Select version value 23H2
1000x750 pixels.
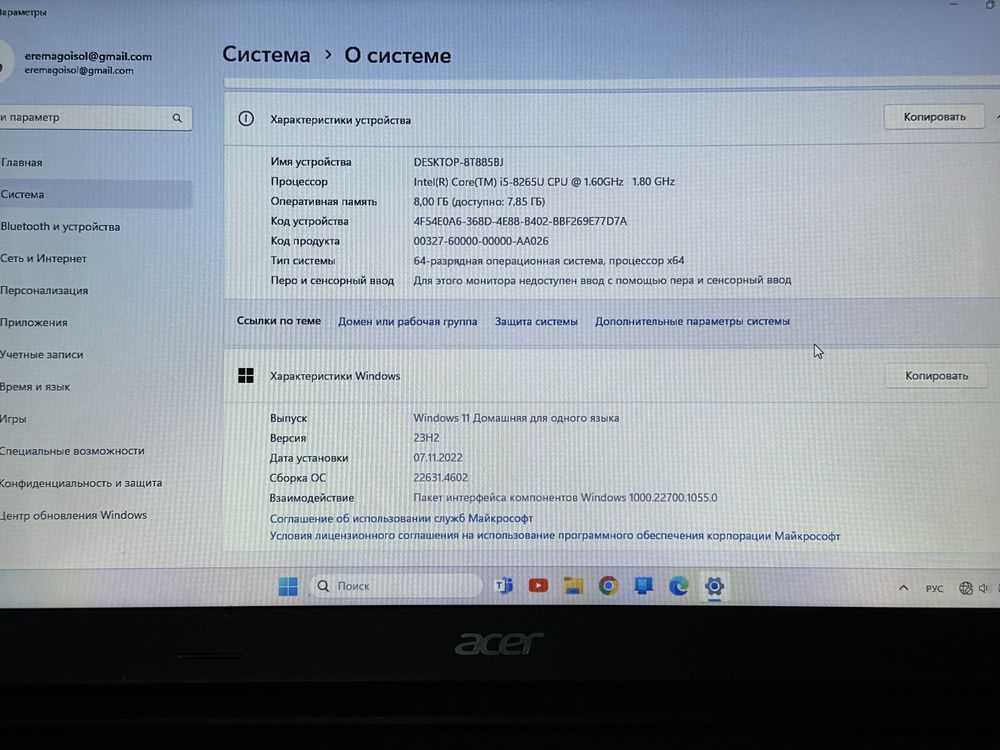pos(426,438)
